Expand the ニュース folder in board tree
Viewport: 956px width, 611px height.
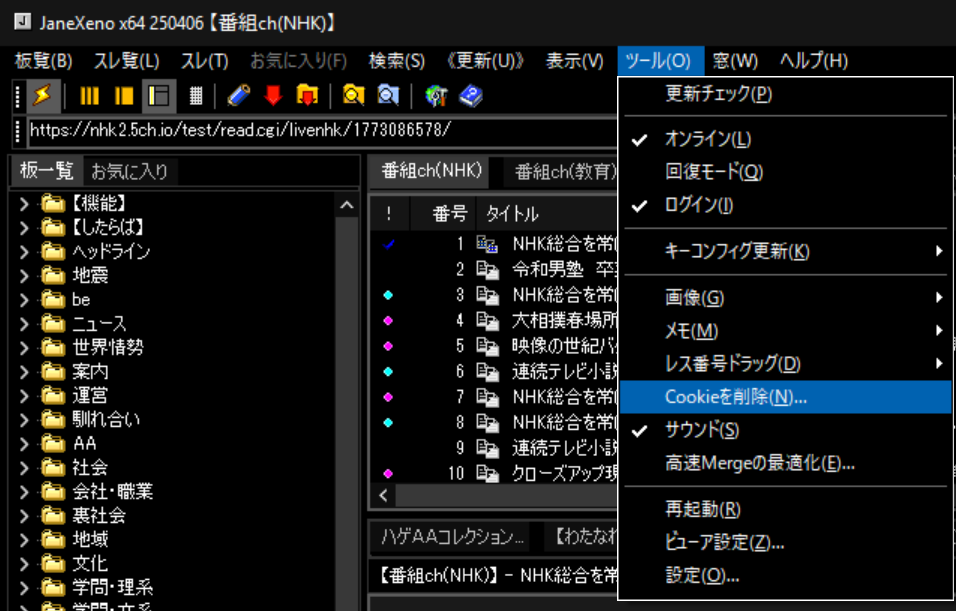26,323
